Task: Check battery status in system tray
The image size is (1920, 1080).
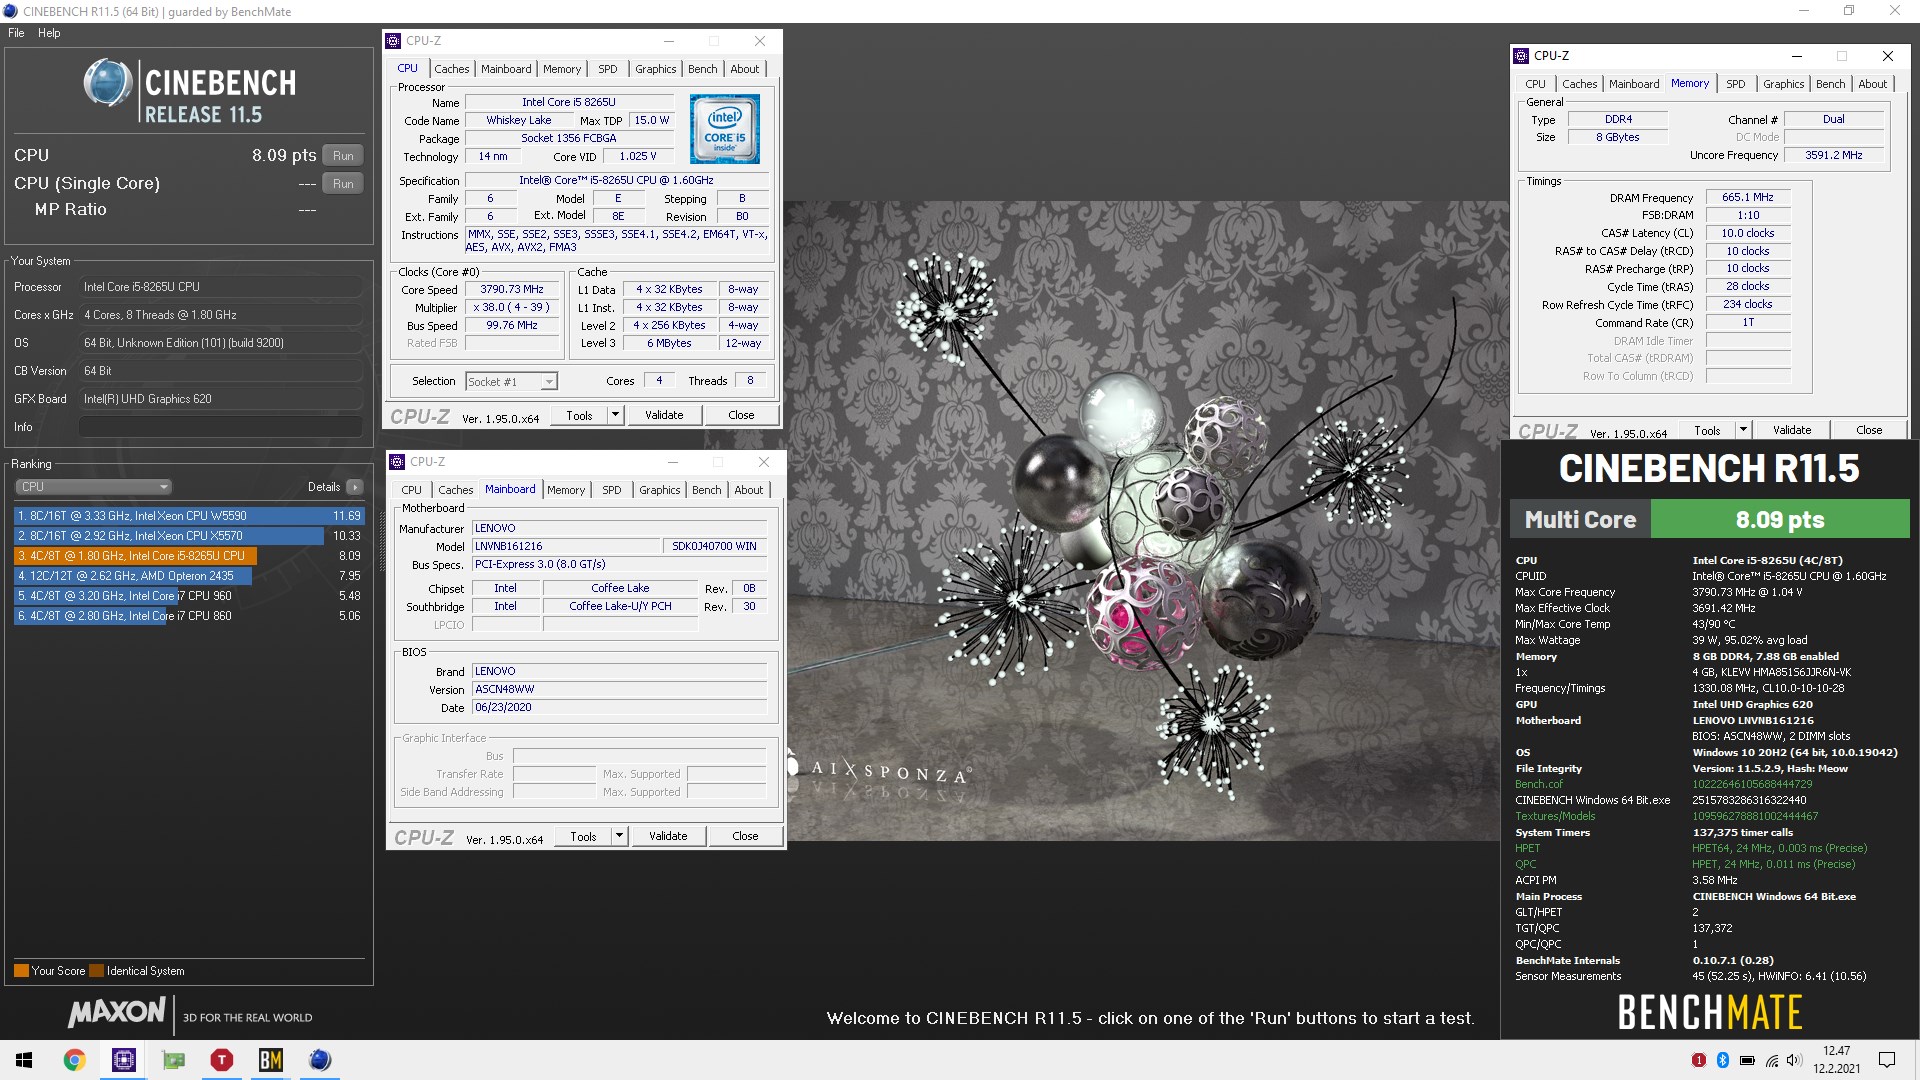Action: point(1747,1060)
